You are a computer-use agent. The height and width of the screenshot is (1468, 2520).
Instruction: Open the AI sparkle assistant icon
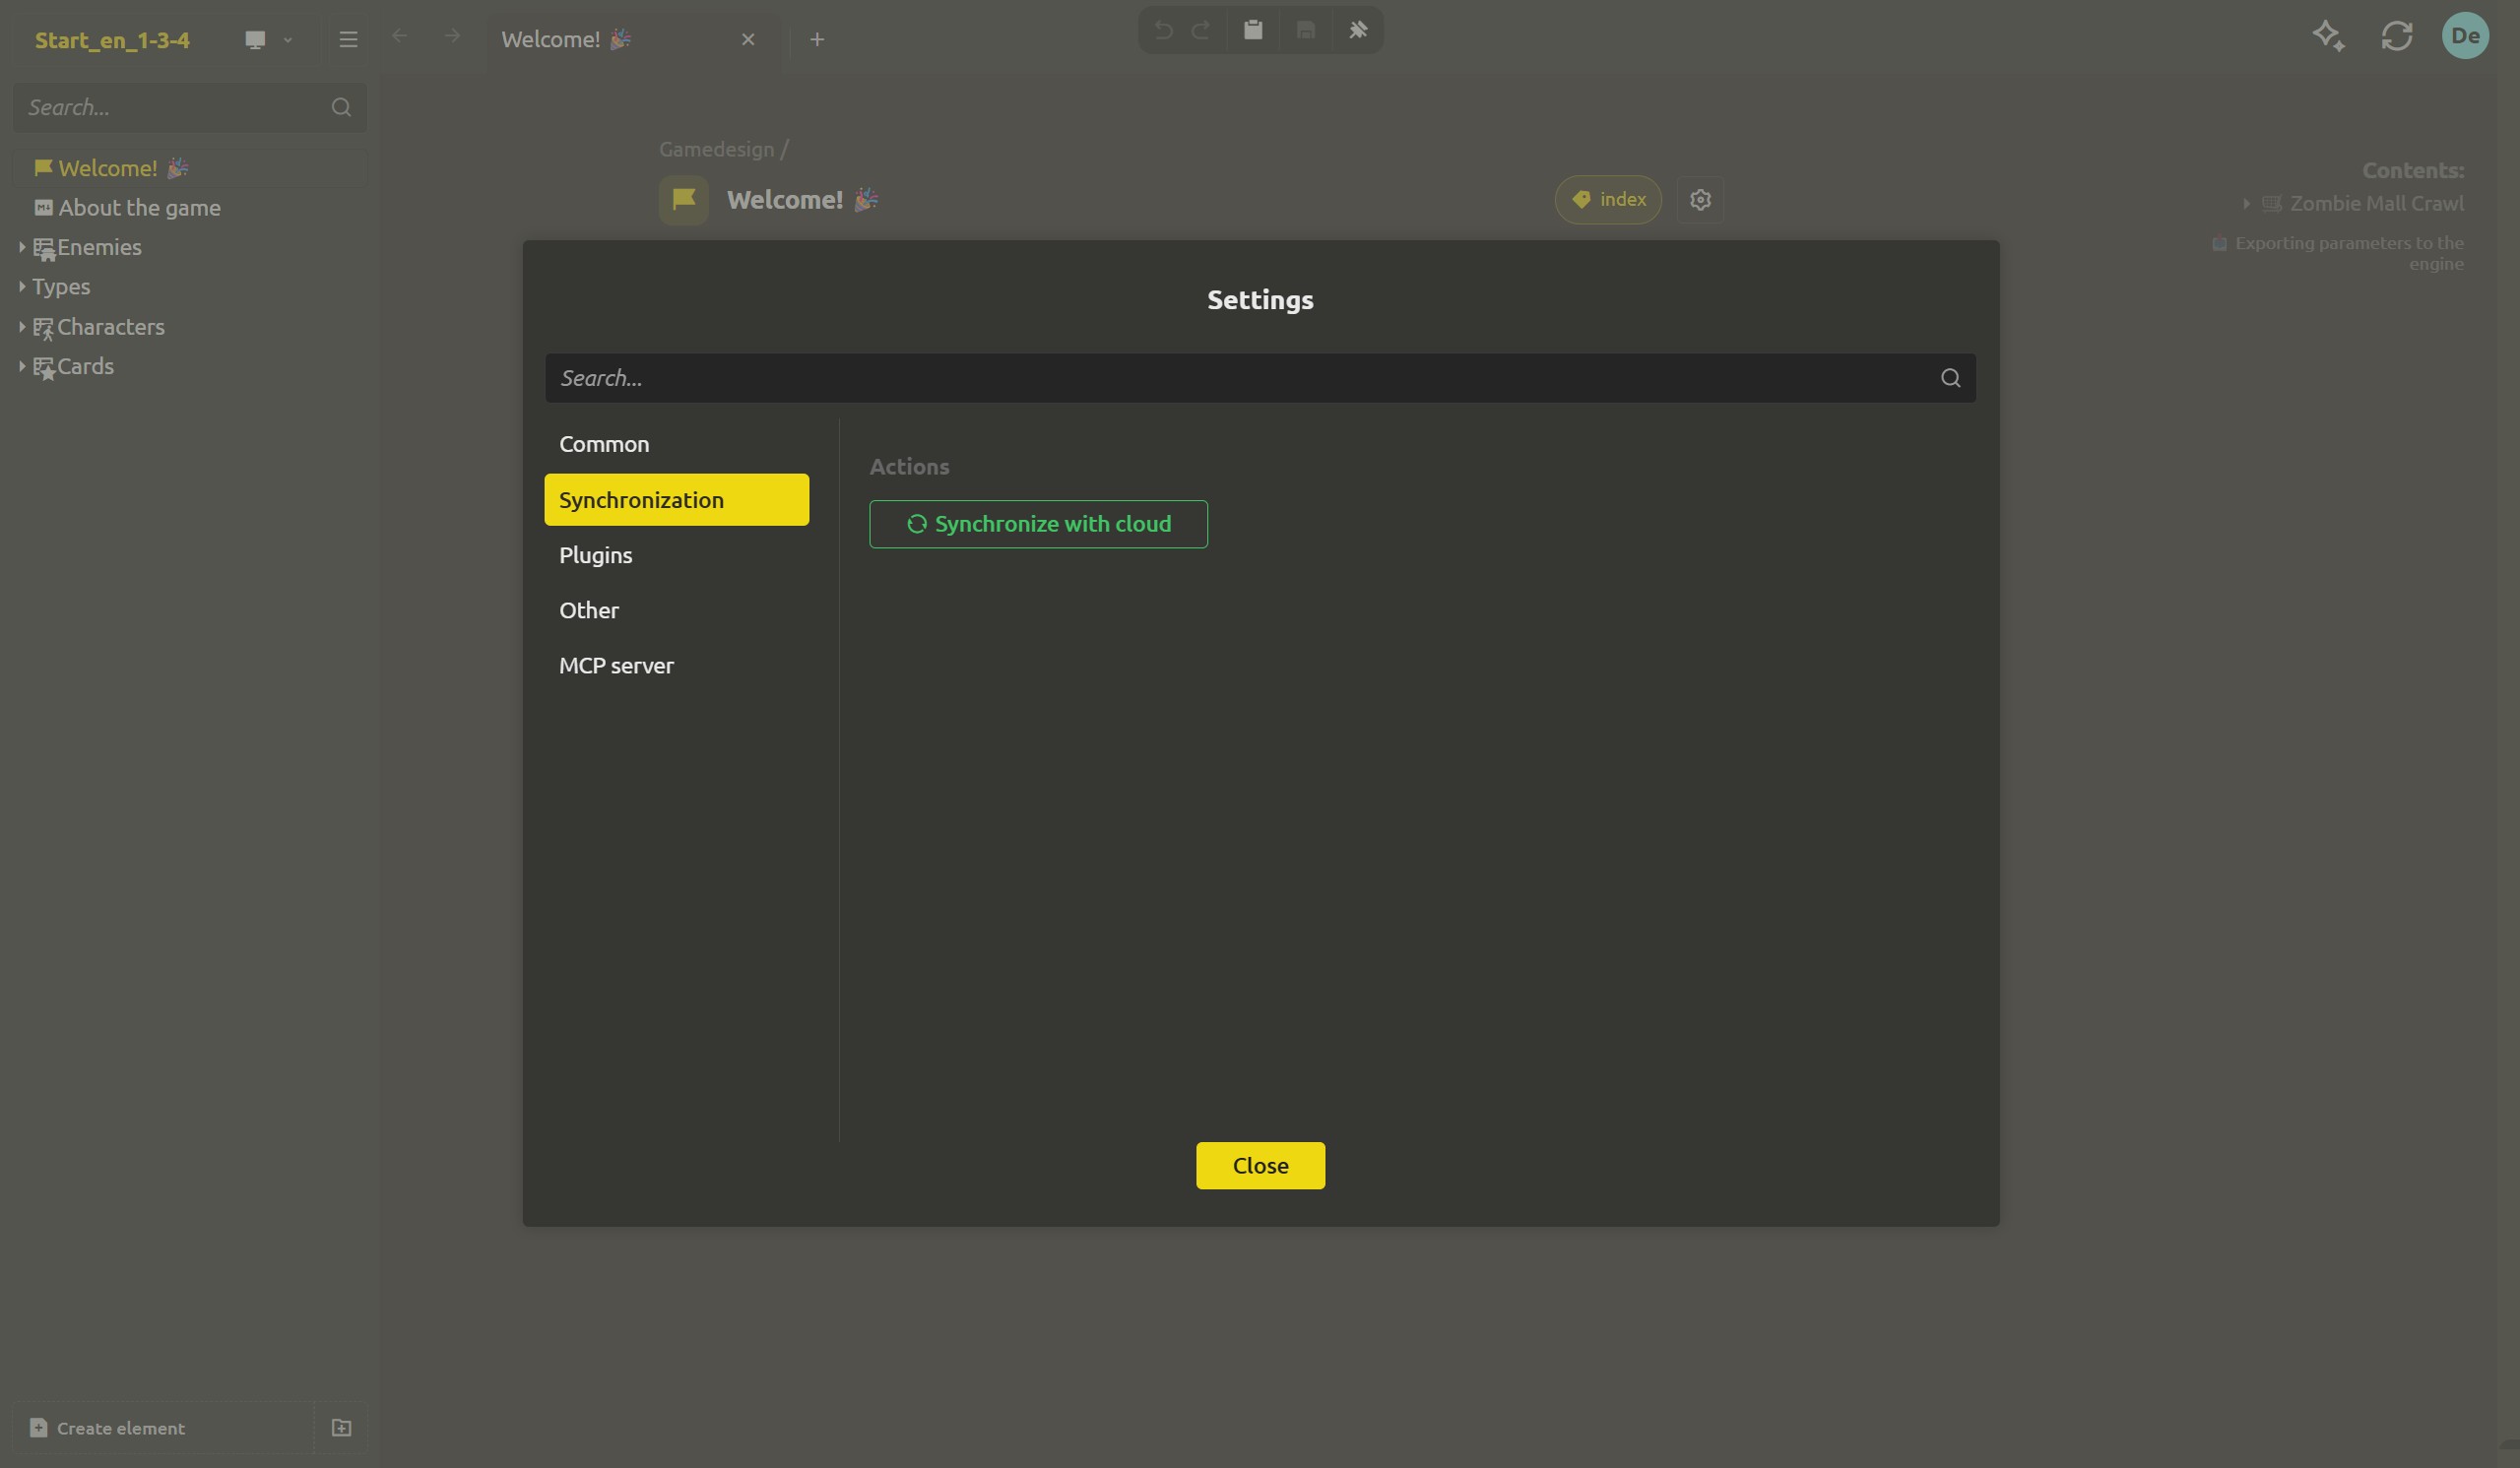(2329, 36)
